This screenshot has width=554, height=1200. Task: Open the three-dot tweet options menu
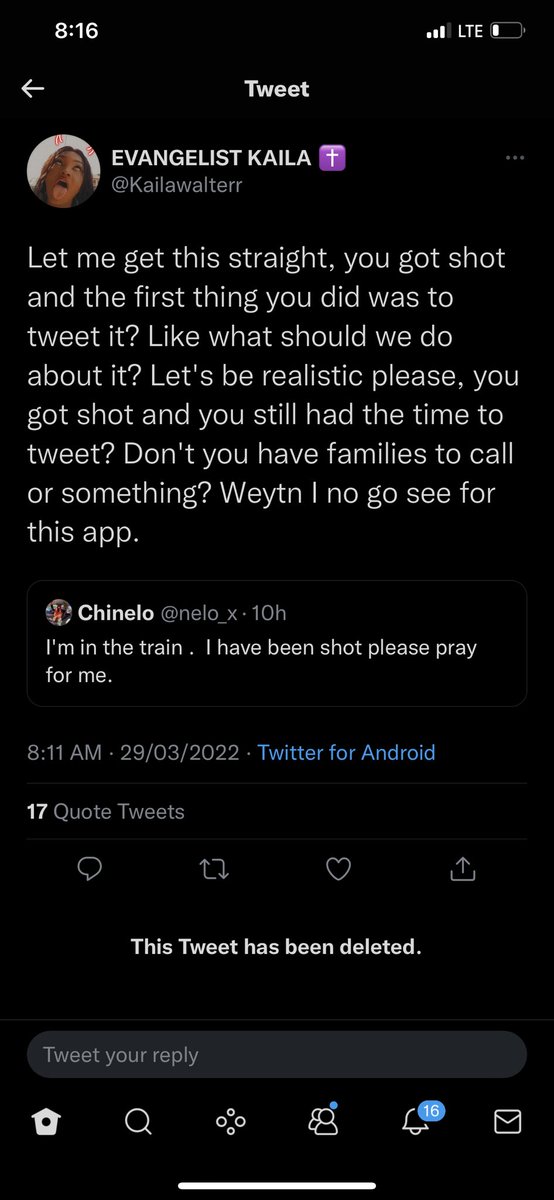tap(515, 157)
